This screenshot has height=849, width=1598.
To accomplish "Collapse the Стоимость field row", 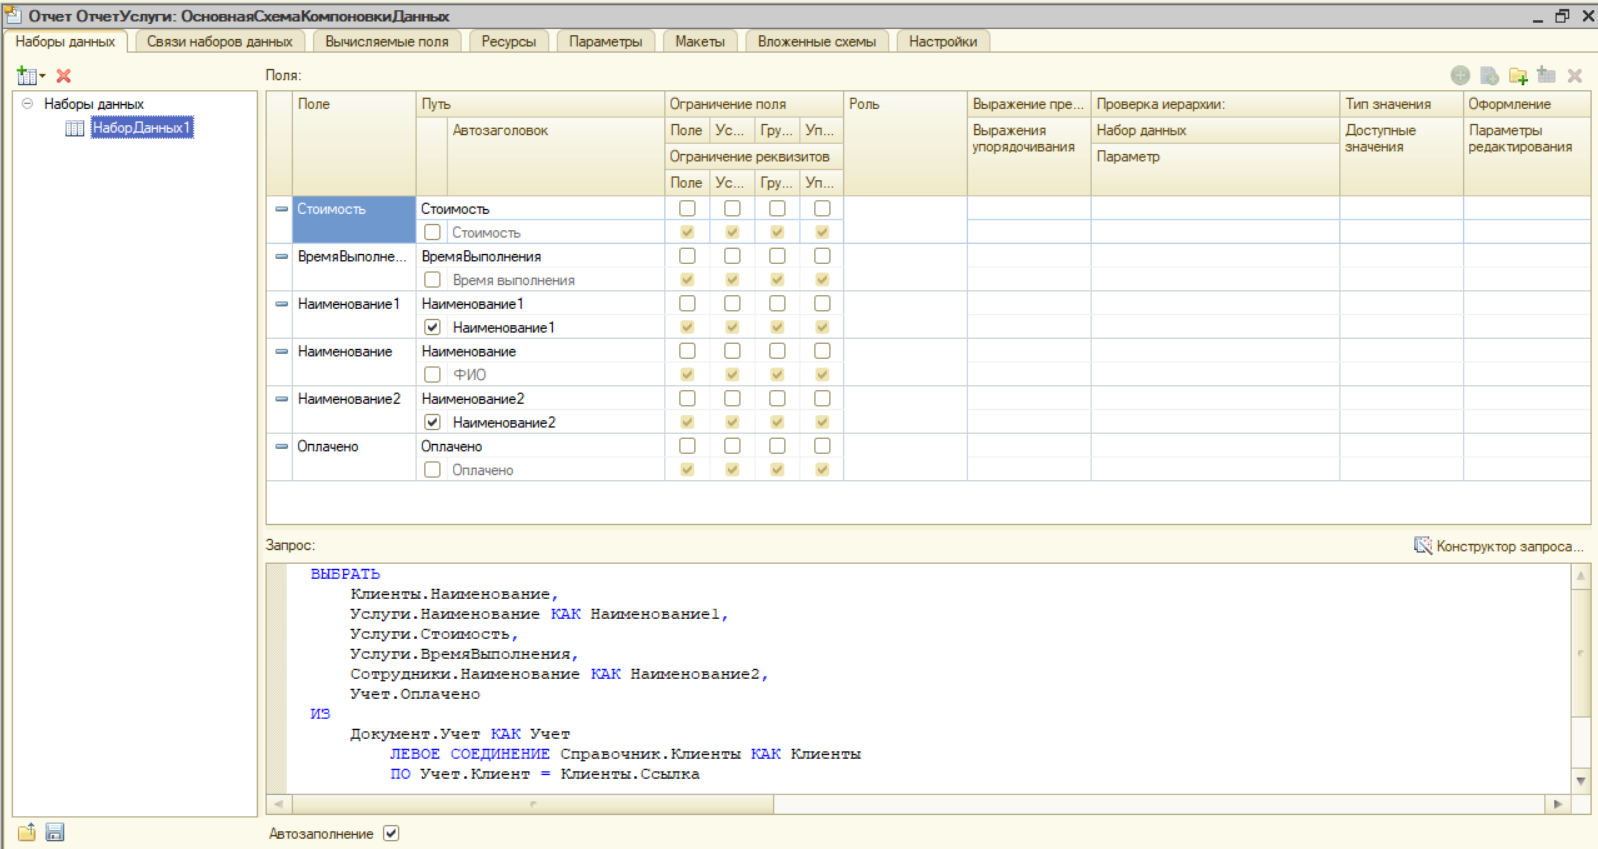I will pyautogui.click(x=281, y=209).
